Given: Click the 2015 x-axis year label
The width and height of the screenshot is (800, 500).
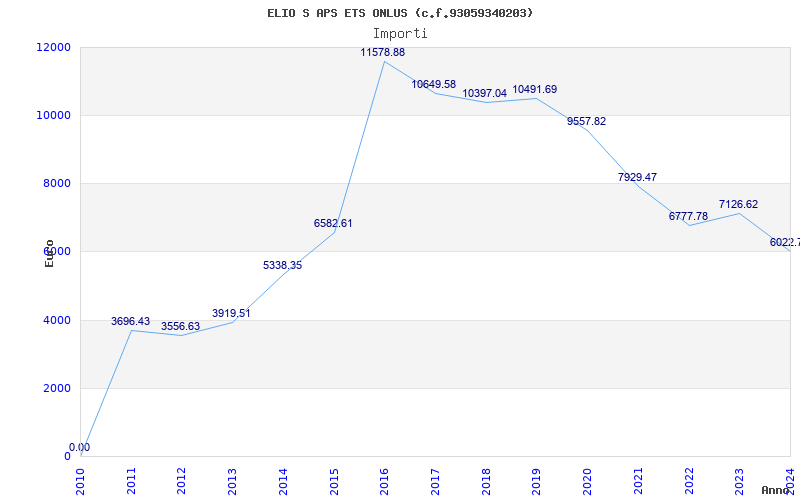Looking at the screenshot, I should click(x=334, y=481).
